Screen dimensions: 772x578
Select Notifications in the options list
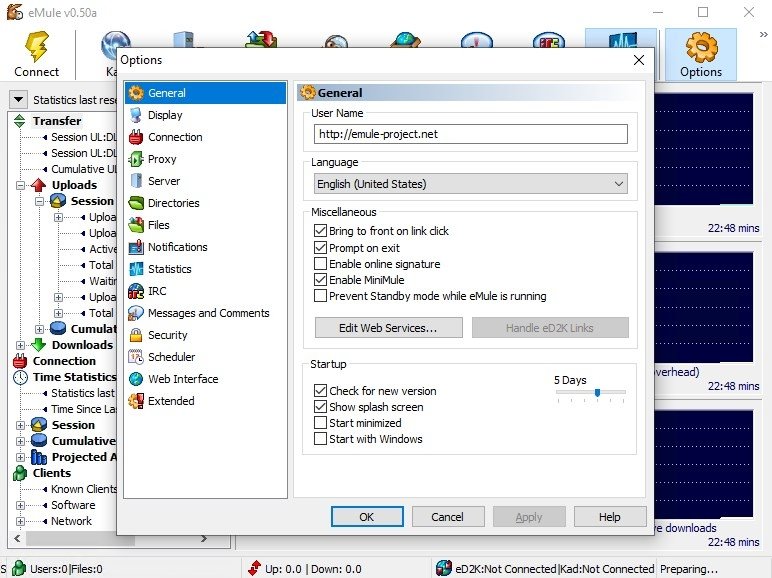[177, 247]
